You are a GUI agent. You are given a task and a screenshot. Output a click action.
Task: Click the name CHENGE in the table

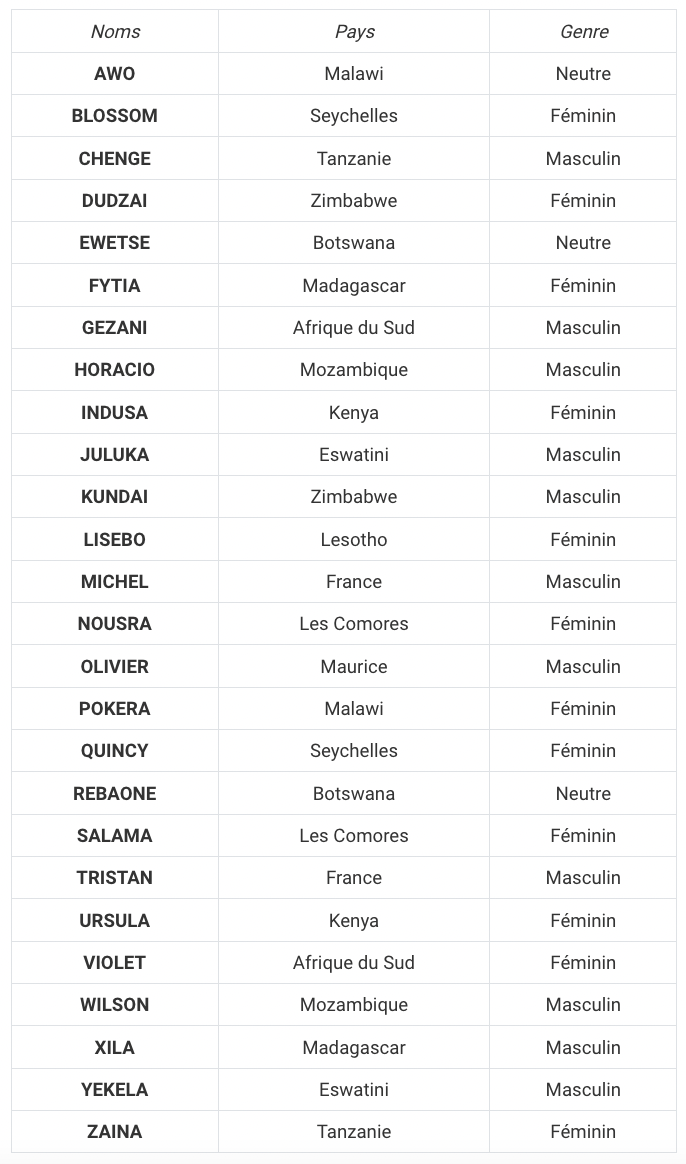tap(115, 159)
